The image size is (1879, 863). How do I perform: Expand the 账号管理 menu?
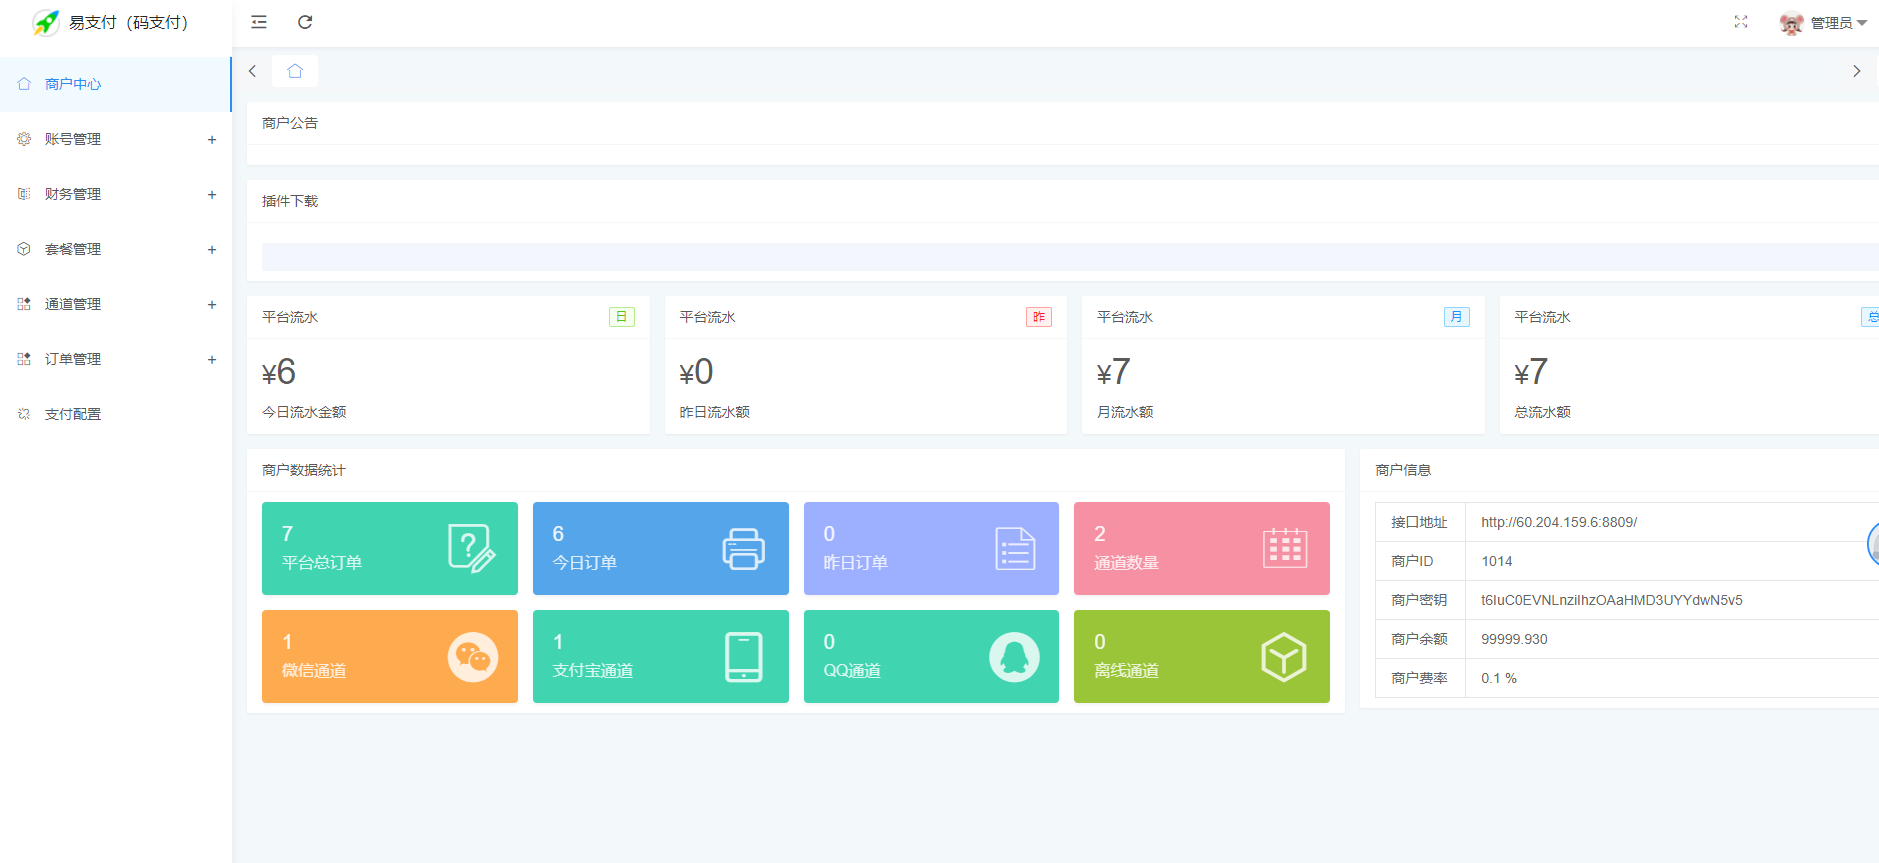(73, 139)
